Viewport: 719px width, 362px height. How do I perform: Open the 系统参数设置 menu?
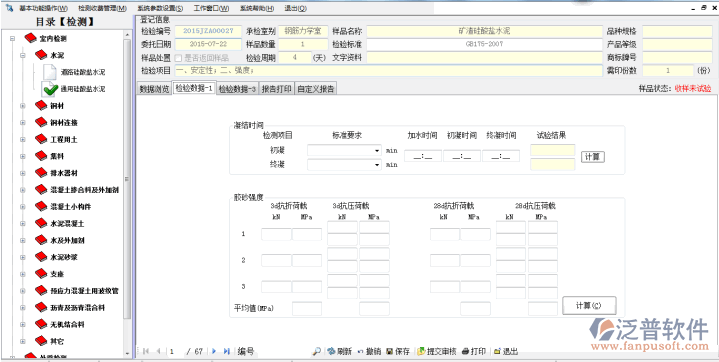(160, 8)
